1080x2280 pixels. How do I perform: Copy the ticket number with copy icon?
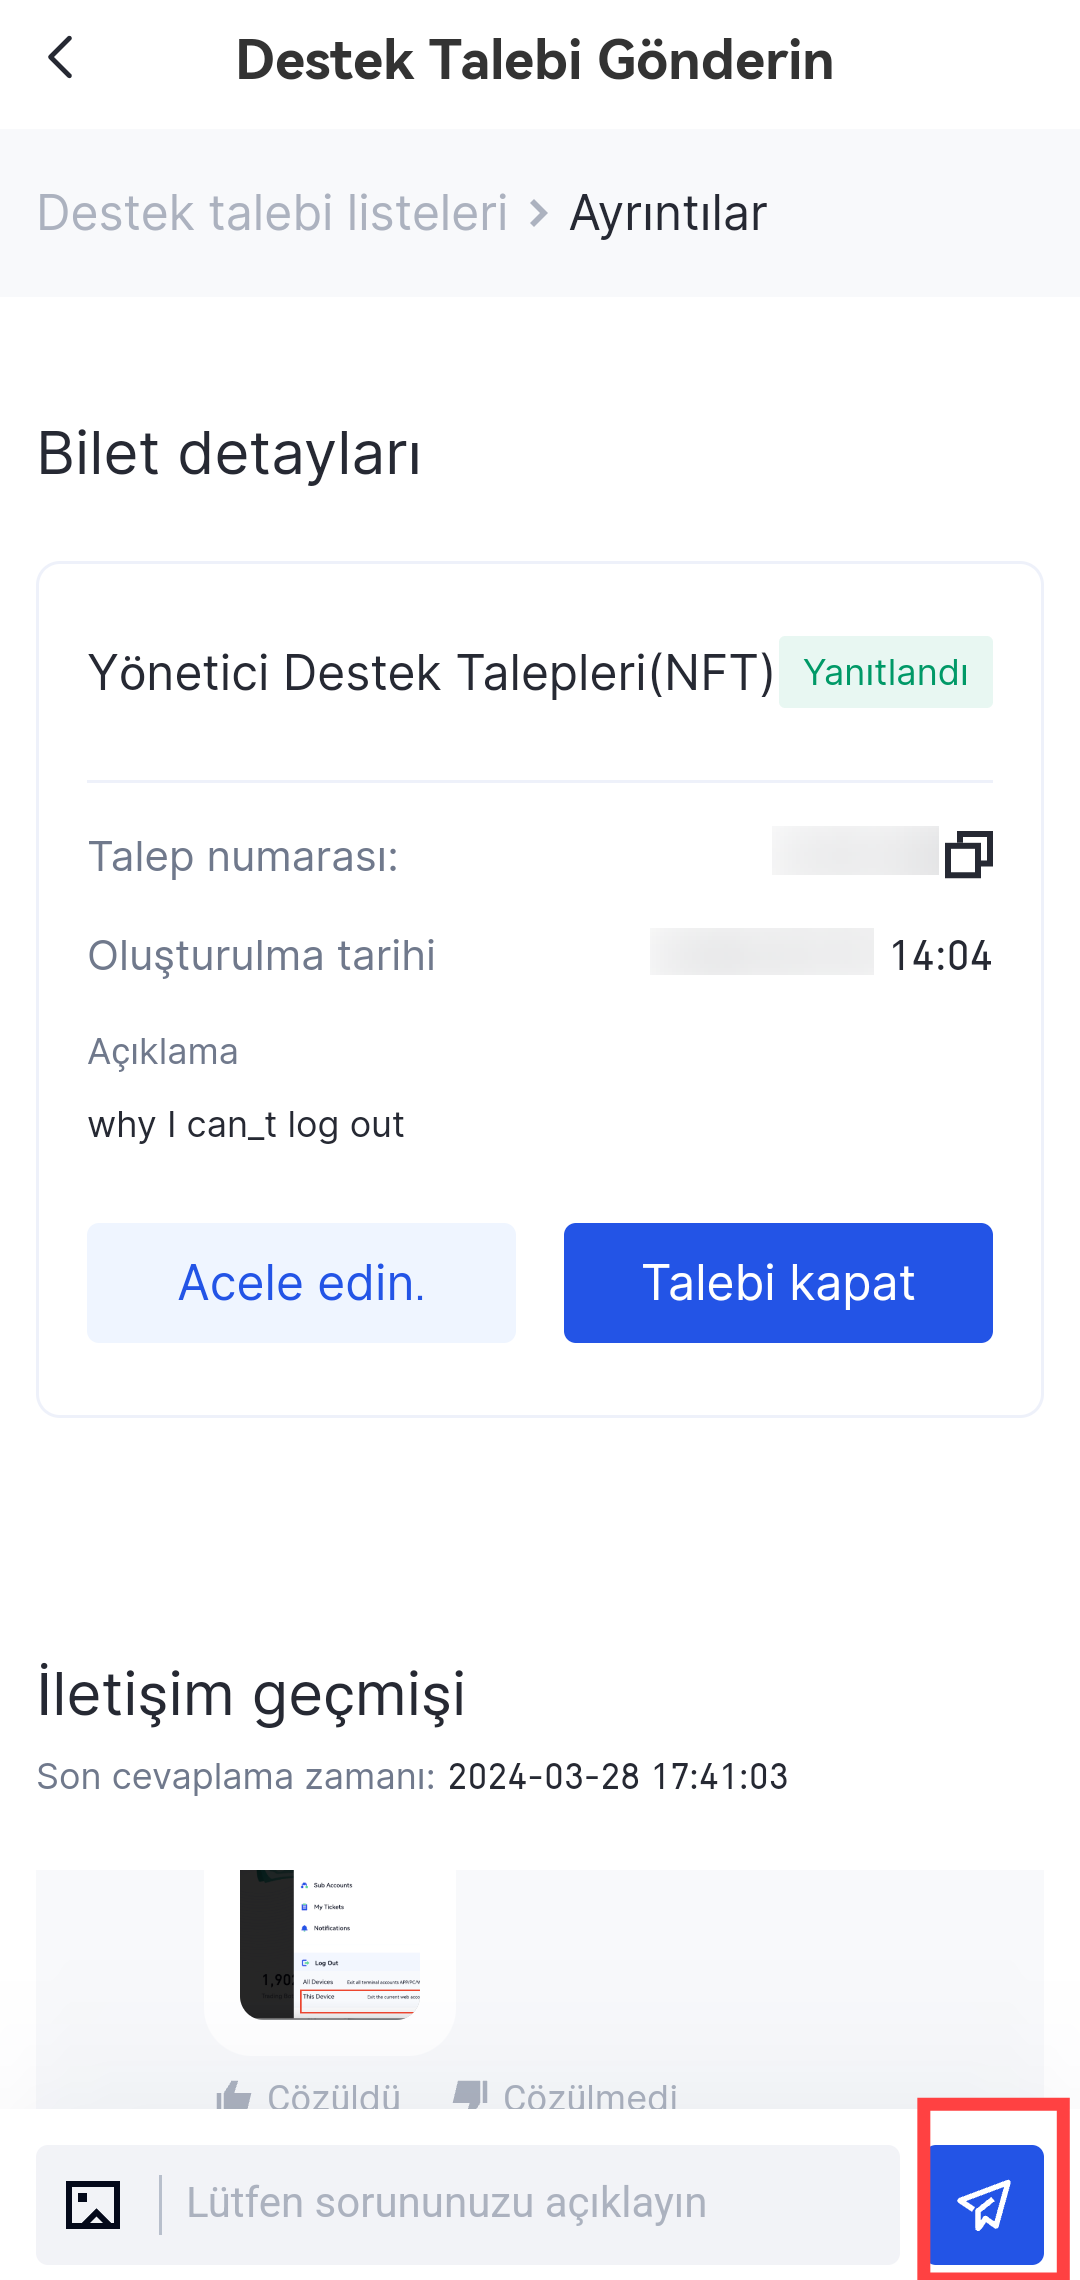point(968,854)
